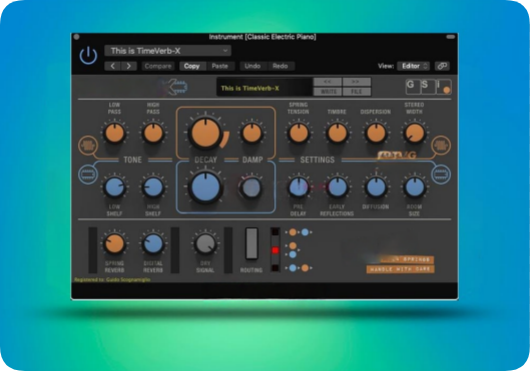Image resolution: width=530 pixels, height=371 pixels.
Task: Click the SETTINGS section label
Action: click(317, 160)
